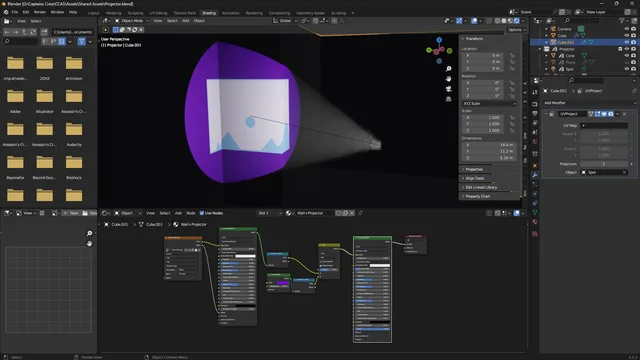Select rendered viewport shading mode
This screenshot has width=640, height=360.
click(x=517, y=21)
